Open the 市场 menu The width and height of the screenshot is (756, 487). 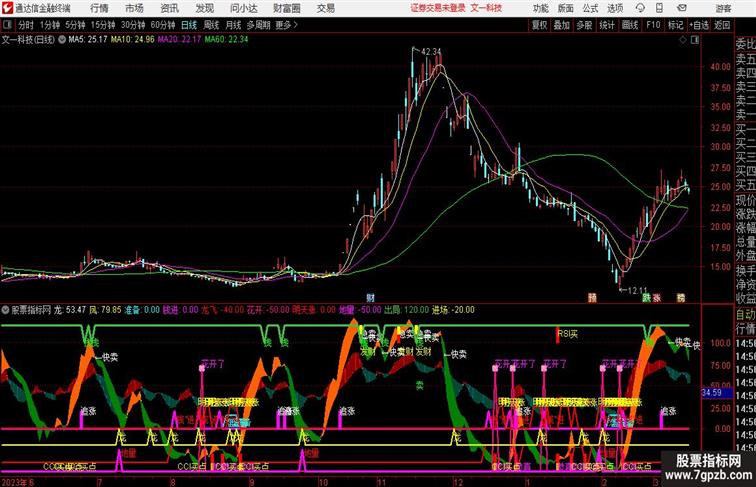[x=134, y=8]
